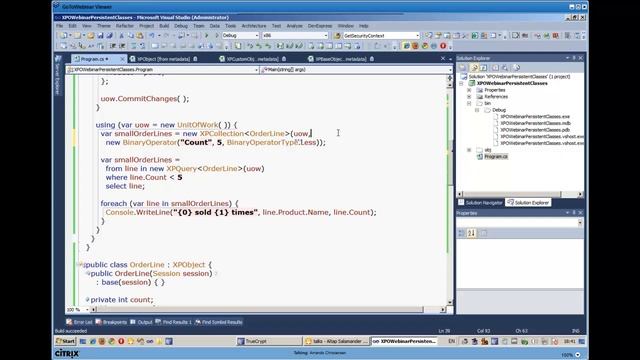Click Solution Explorer Properties toolbar icon
Viewport: 640px width, 360px height.
(x=463, y=68)
